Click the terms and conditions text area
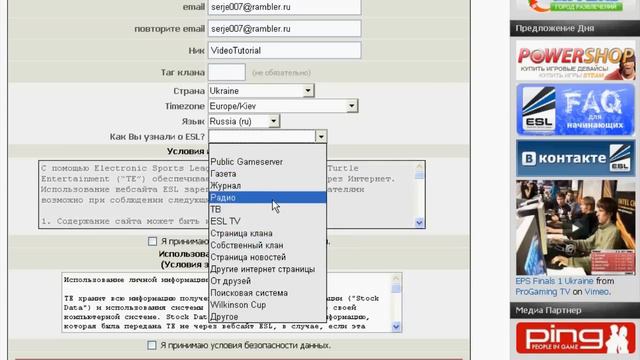This screenshot has width=640, height=360. coord(232,195)
